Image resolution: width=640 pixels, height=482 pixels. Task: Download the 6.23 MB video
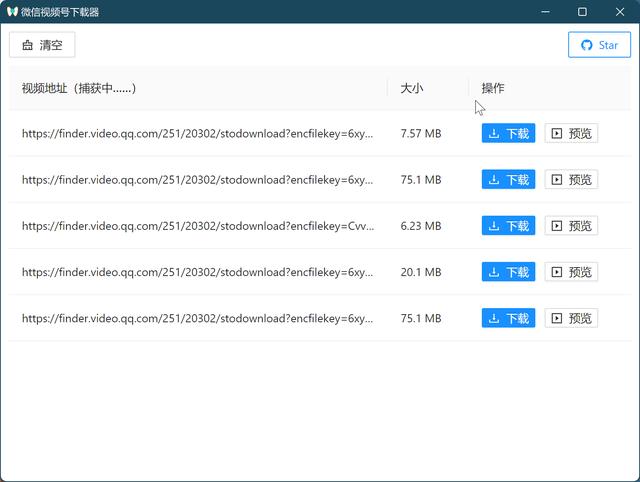508,226
